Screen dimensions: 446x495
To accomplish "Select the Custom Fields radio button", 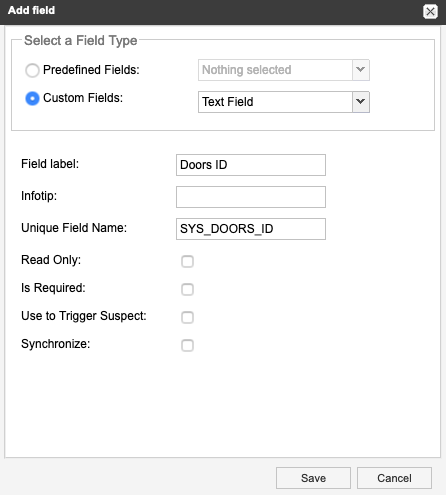I will [x=32, y=99].
